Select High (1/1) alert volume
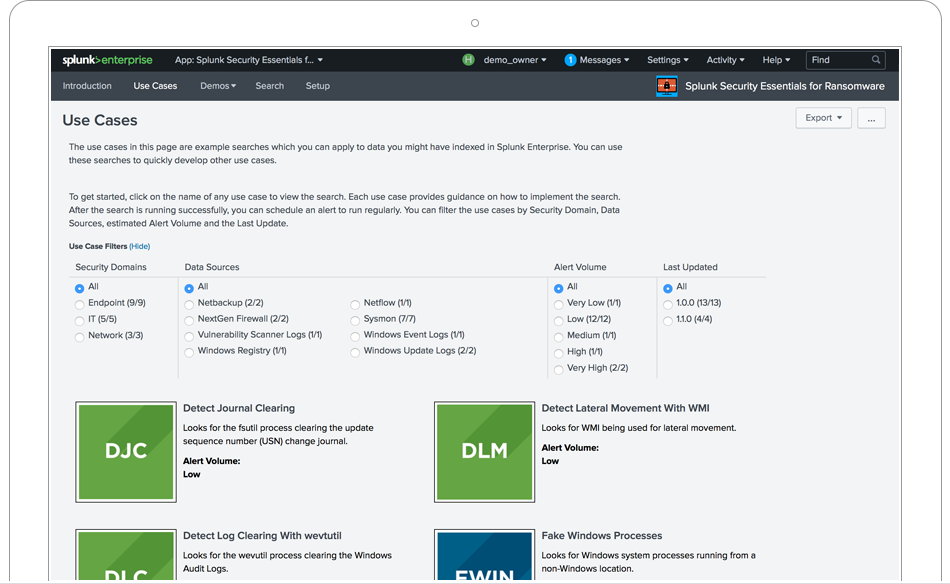The width and height of the screenshot is (950, 584). (559, 354)
